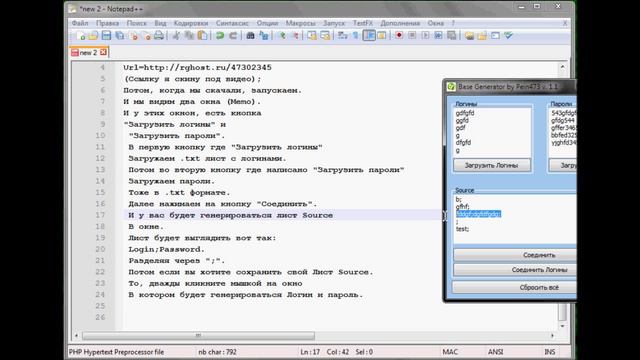Click 'PHP Hypertext Preprocessor file' in the status bar
640x360 pixels.
coord(116,352)
